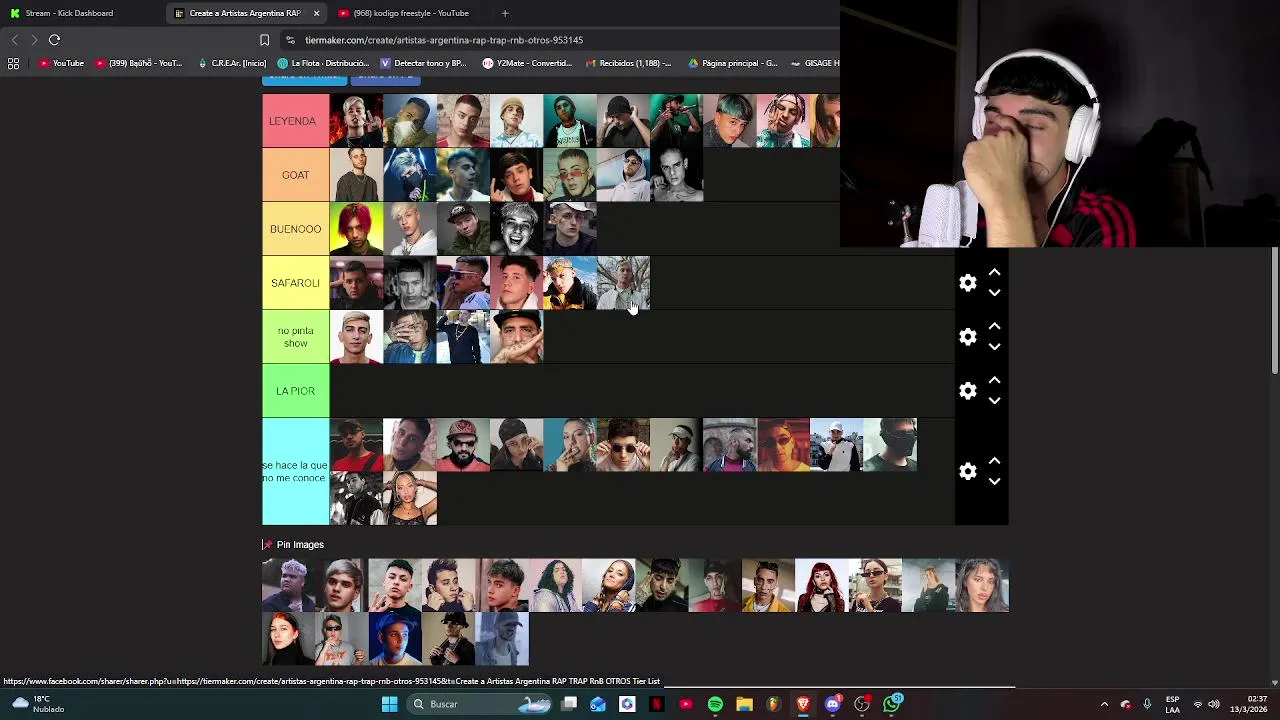Open settings gear for se hace la que no me conoce row

click(x=967, y=472)
